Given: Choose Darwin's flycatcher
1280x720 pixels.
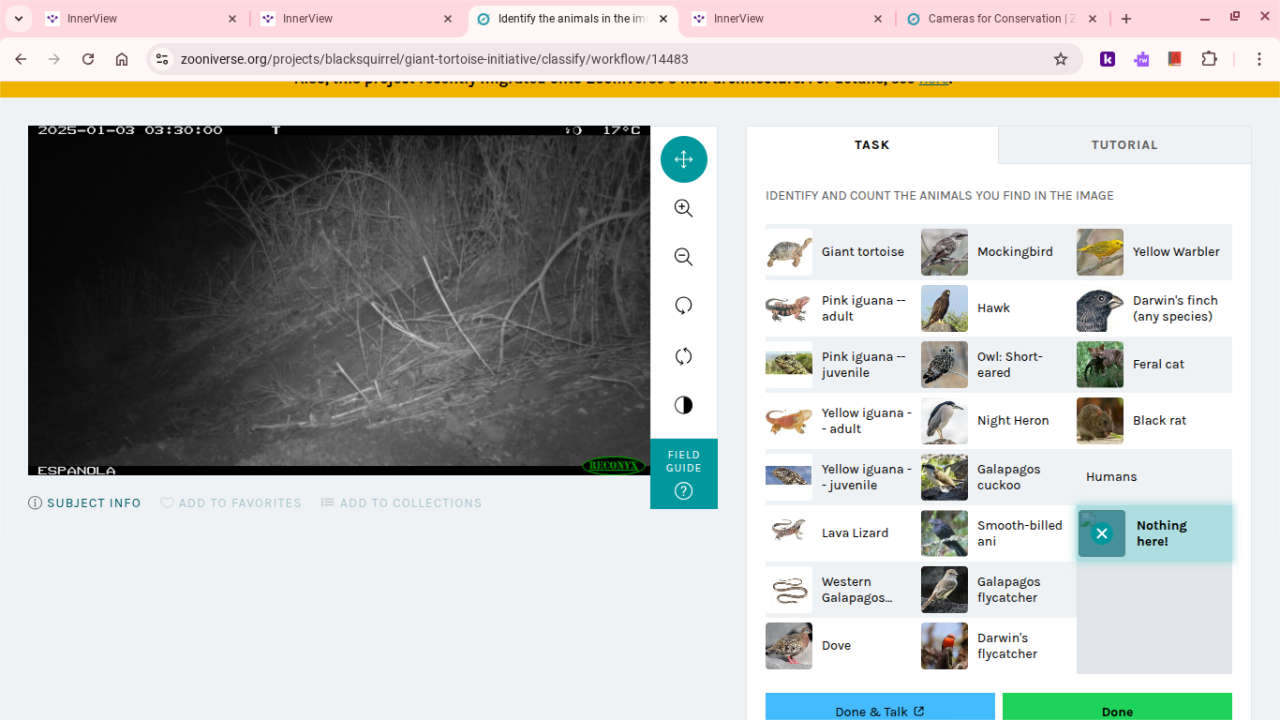Looking at the screenshot, I should click(x=998, y=646).
